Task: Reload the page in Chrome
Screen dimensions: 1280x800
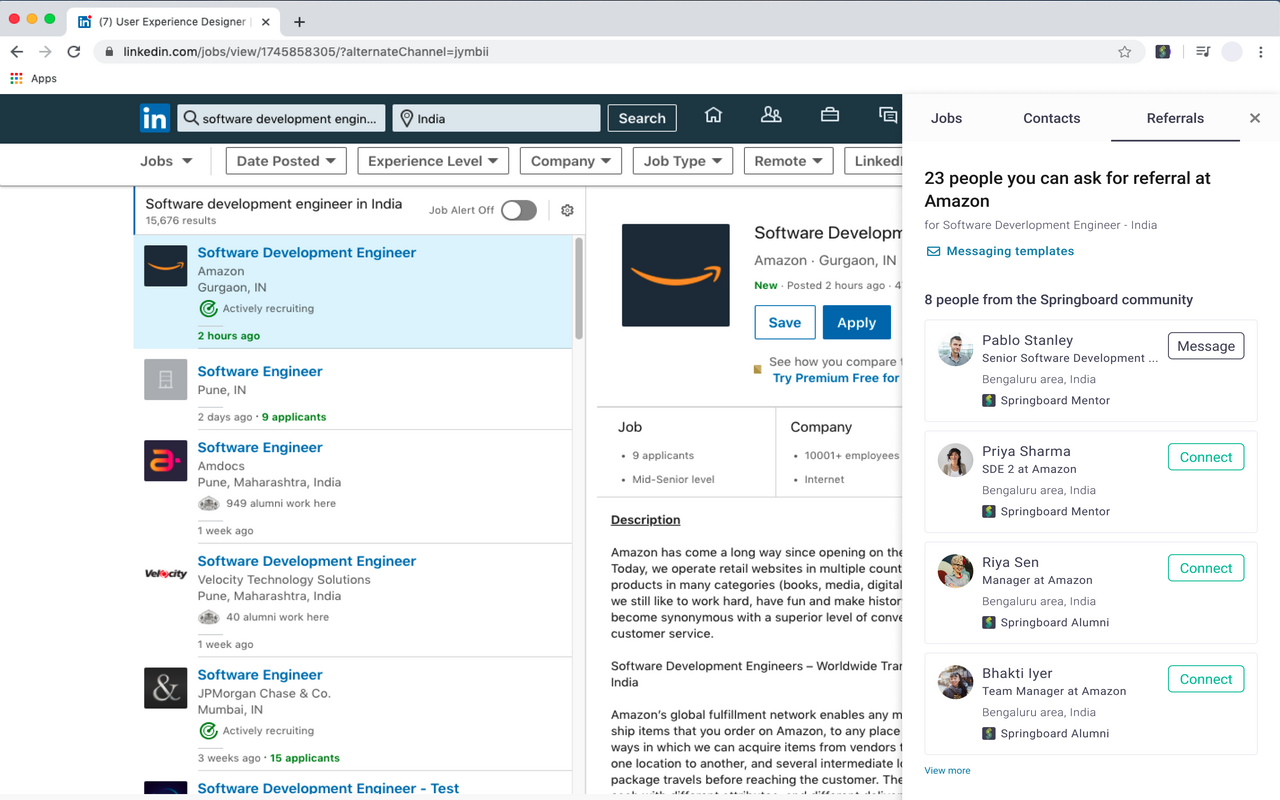Action: [73, 52]
